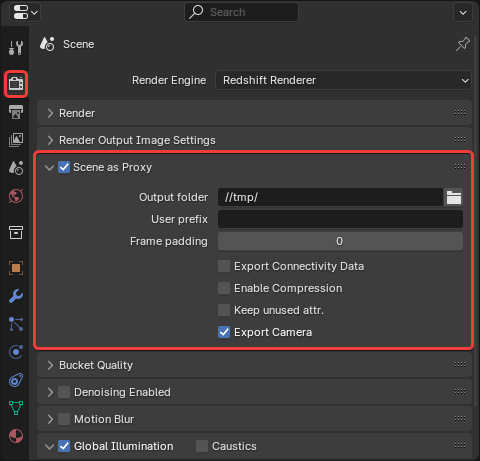Image resolution: width=480 pixels, height=461 pixels.
Task: Open the Output properties tab
Action: point(16,112)
